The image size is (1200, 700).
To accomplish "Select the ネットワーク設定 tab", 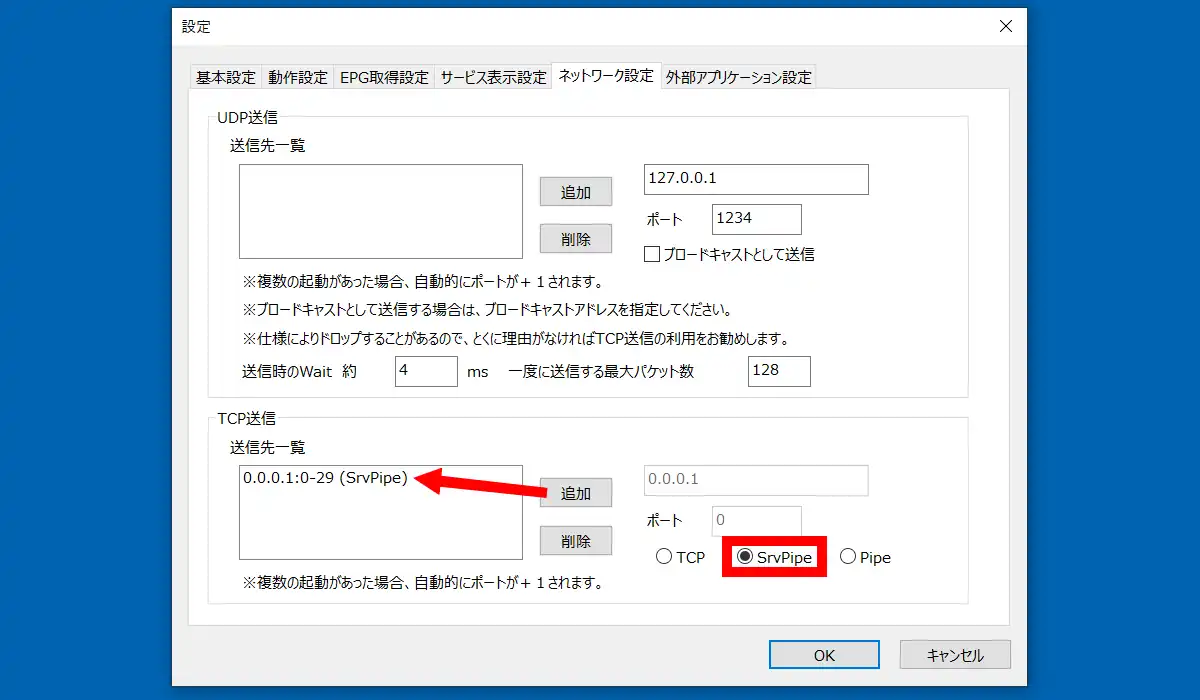I will [606, 75].
